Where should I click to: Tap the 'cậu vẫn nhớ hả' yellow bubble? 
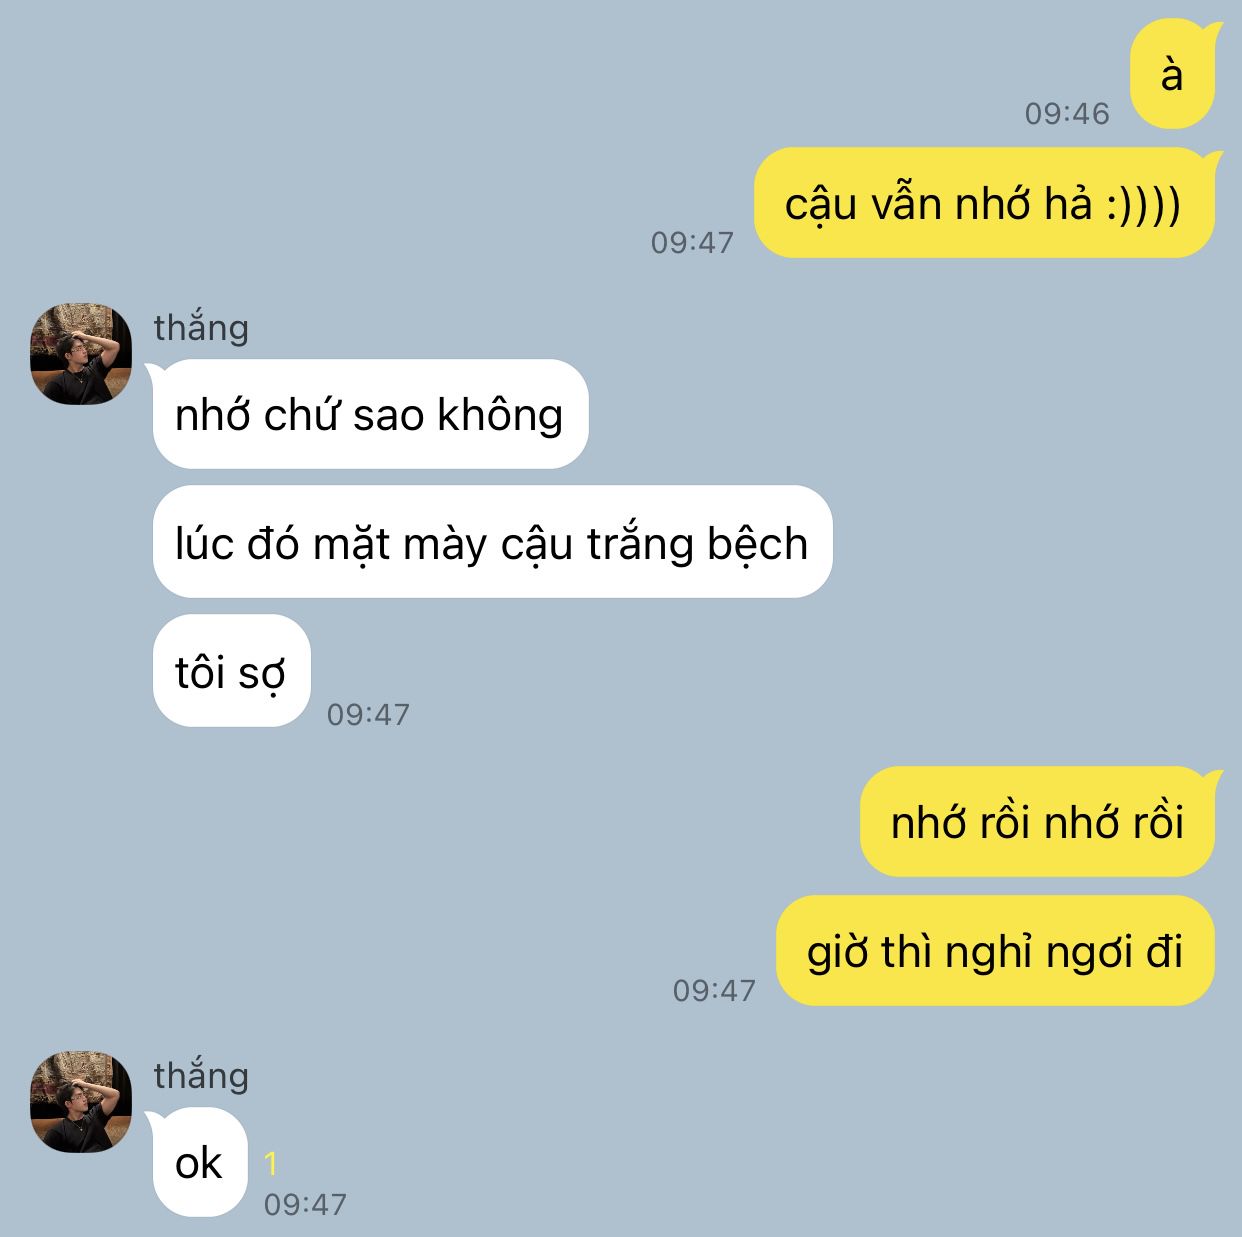pos(984,204)
